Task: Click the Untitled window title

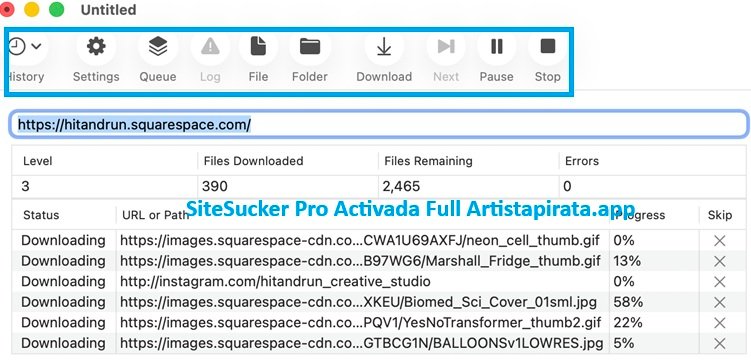Action: [x=108, y=10]
